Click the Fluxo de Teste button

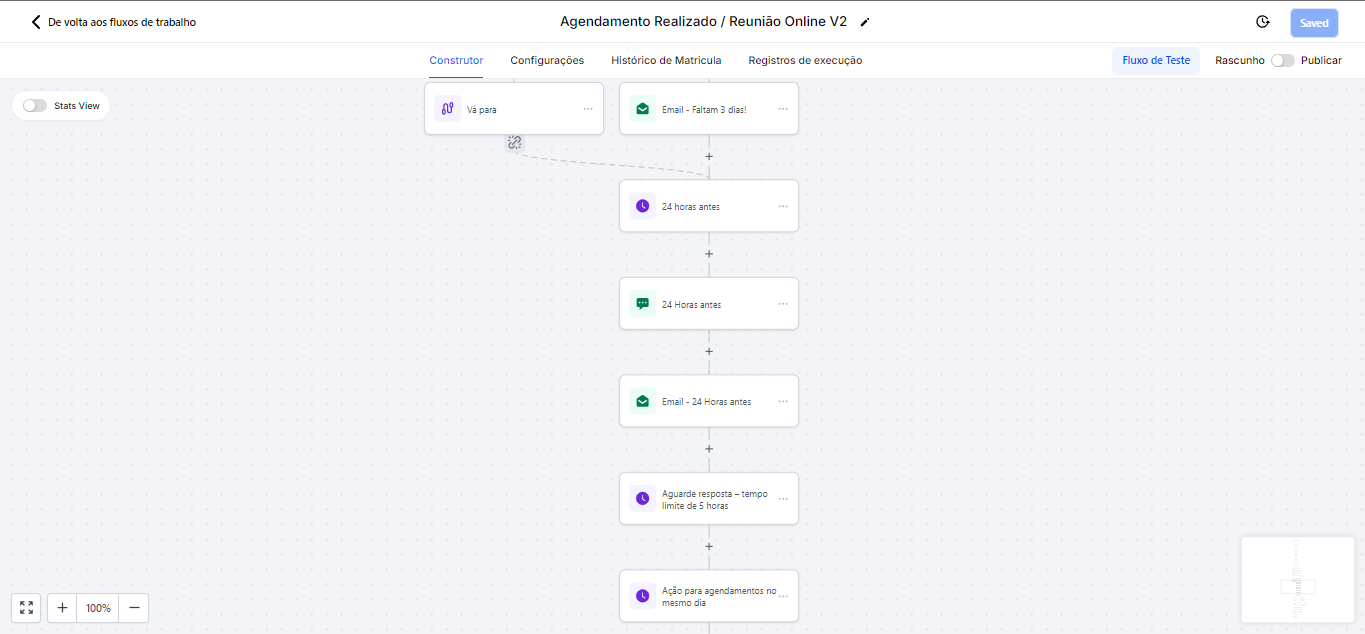click(1156, 61)
